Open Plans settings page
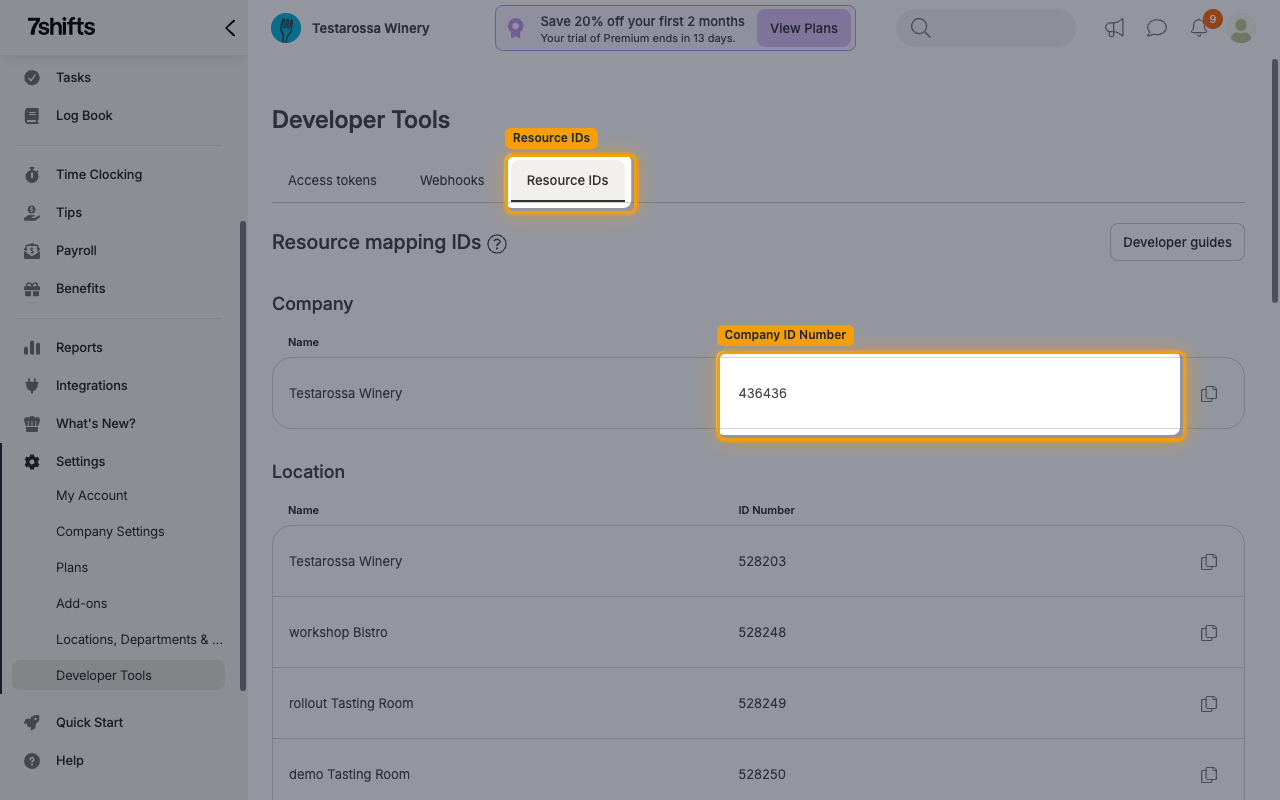 (x=72, y=567)
